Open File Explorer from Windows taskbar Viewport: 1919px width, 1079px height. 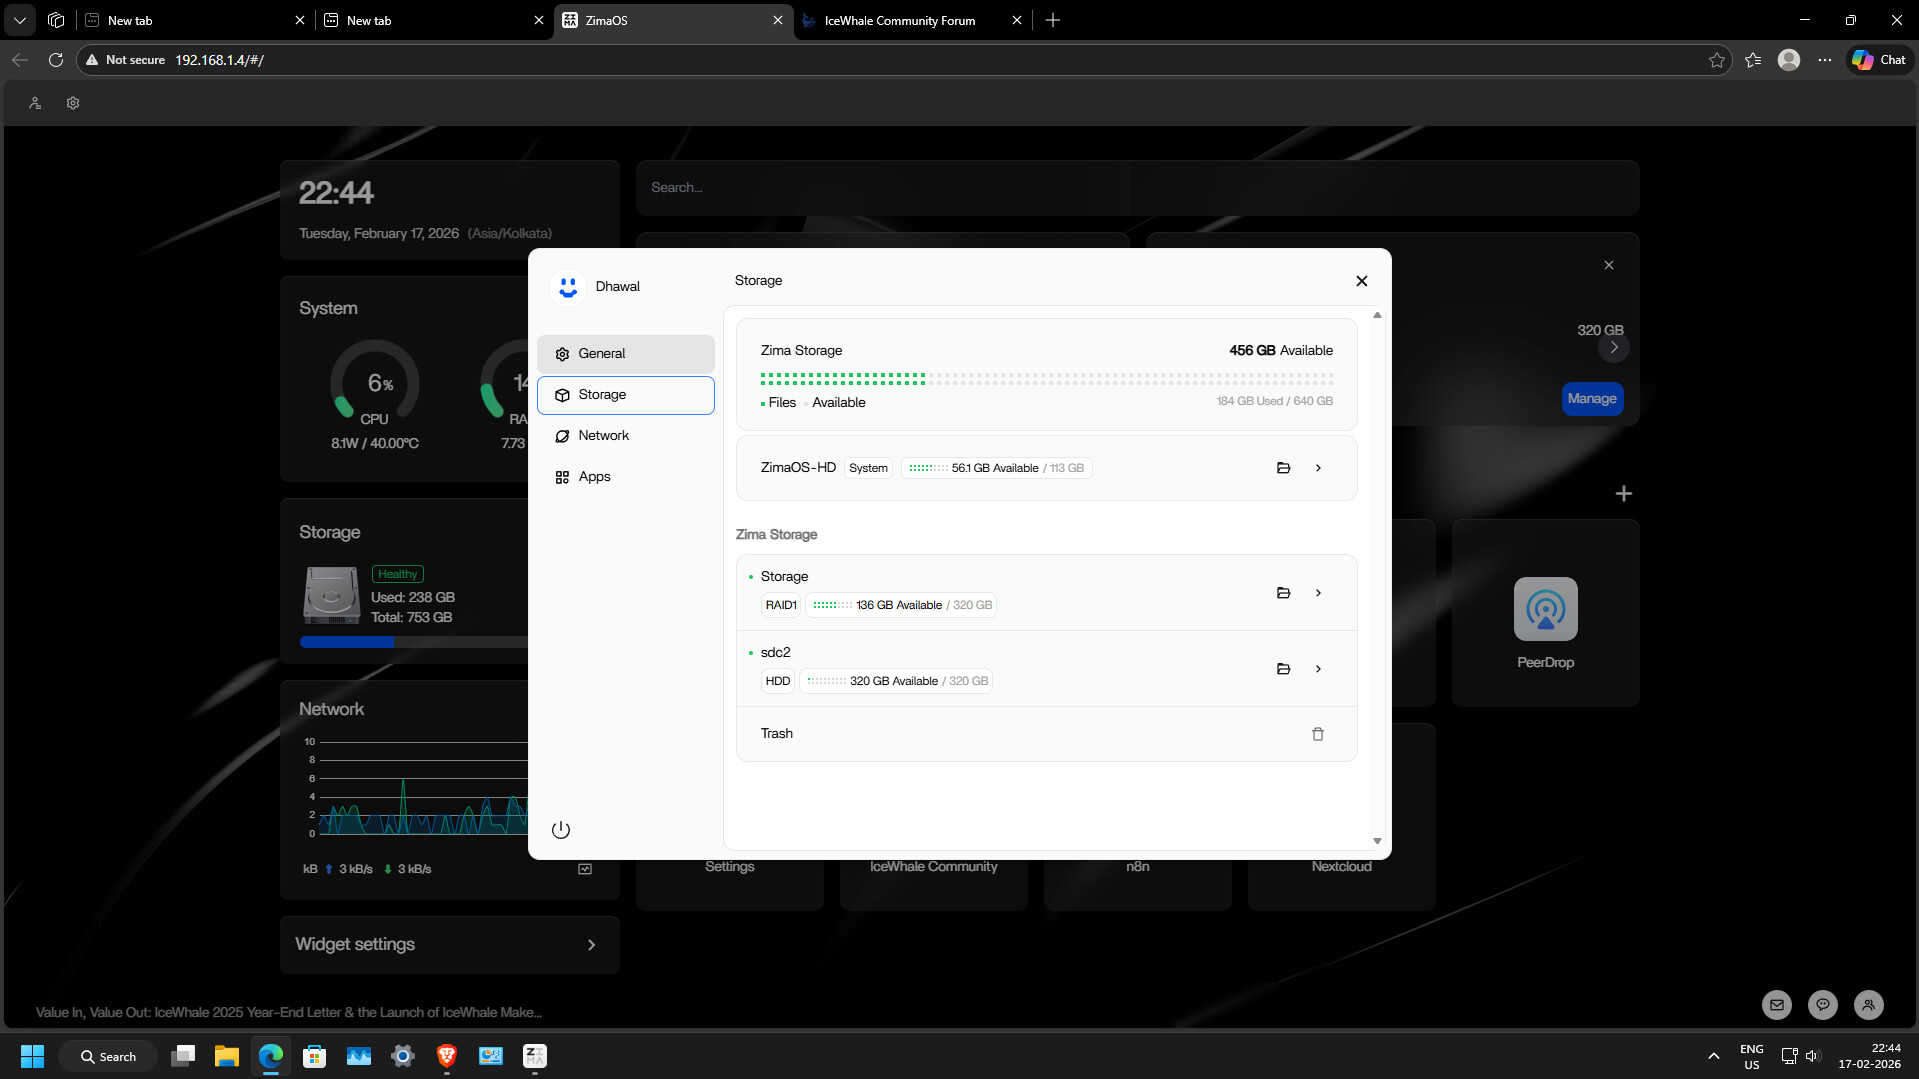[227, 1056]
